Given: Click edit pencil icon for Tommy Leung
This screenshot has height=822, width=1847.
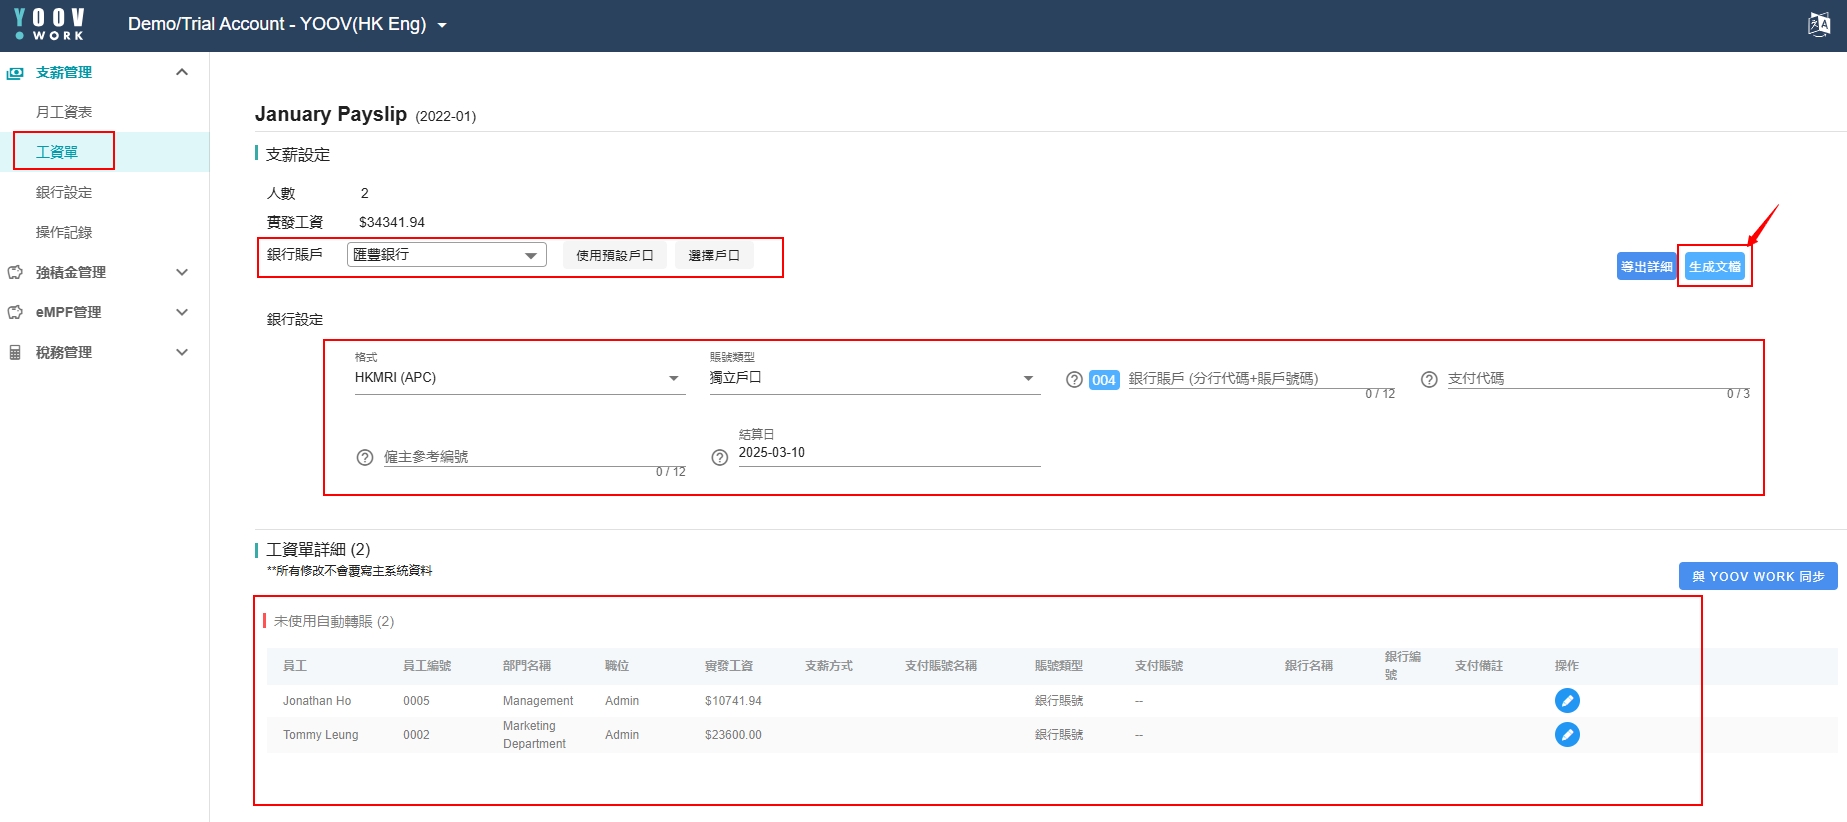Looking at the screenshot, I should [x=1567, y=735].
